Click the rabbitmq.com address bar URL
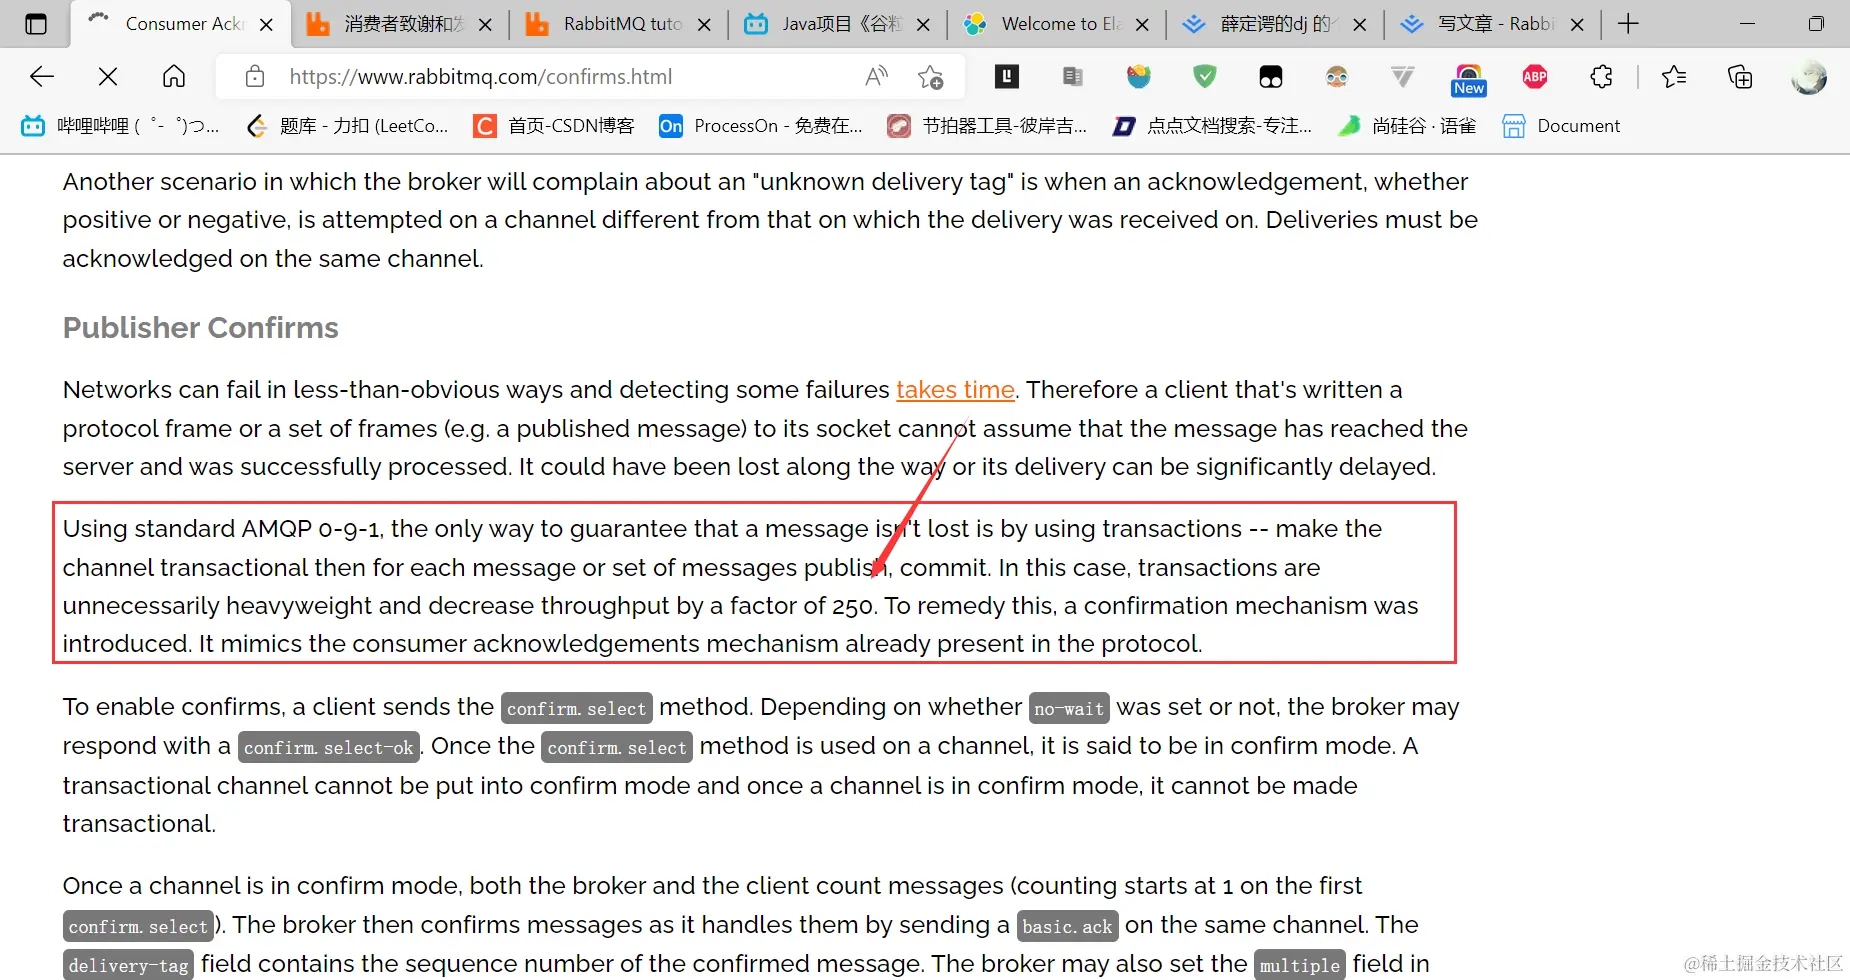Image resolution: width=1850 pixels, height=980 pixels. (x=480, y=77)
